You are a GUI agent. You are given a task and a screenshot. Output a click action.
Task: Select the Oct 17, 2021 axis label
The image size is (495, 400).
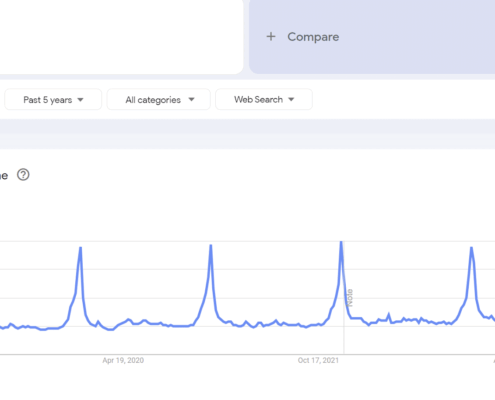coord(318,360)
